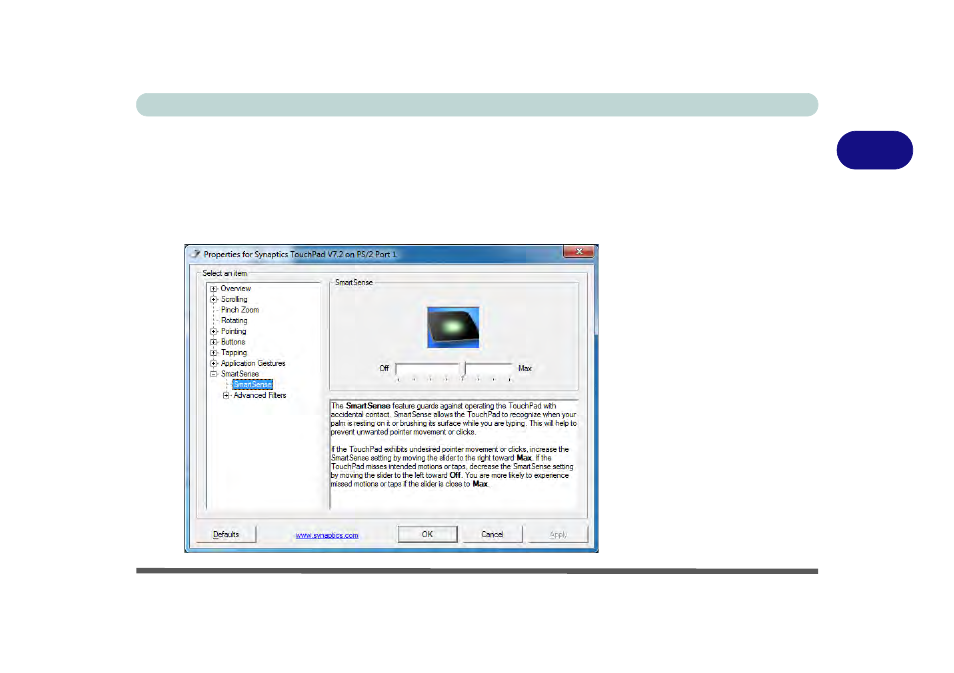This screenshot has height=673, width=954.
Task: Expand the Pointing tree node
Action: click(x=214, y=332)
